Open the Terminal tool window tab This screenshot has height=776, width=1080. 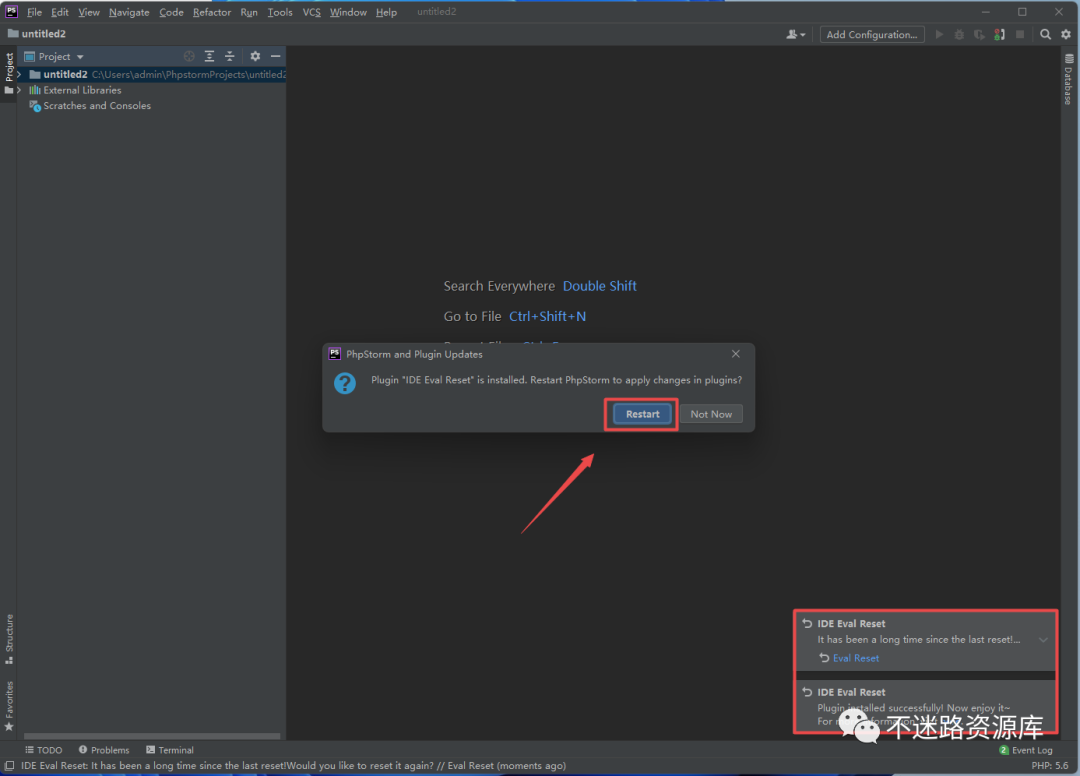(170, 750)
